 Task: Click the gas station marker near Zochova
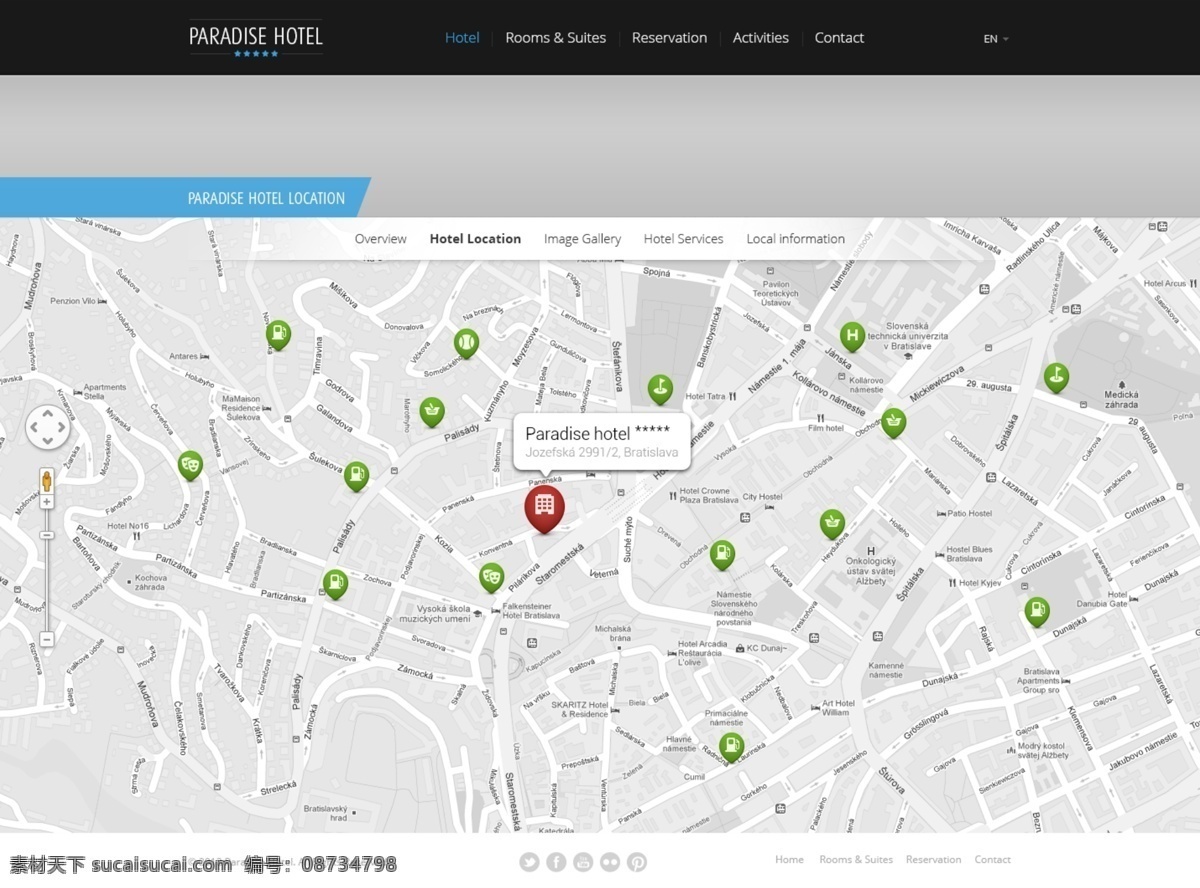pyautogui.click(x=335, y=583)
